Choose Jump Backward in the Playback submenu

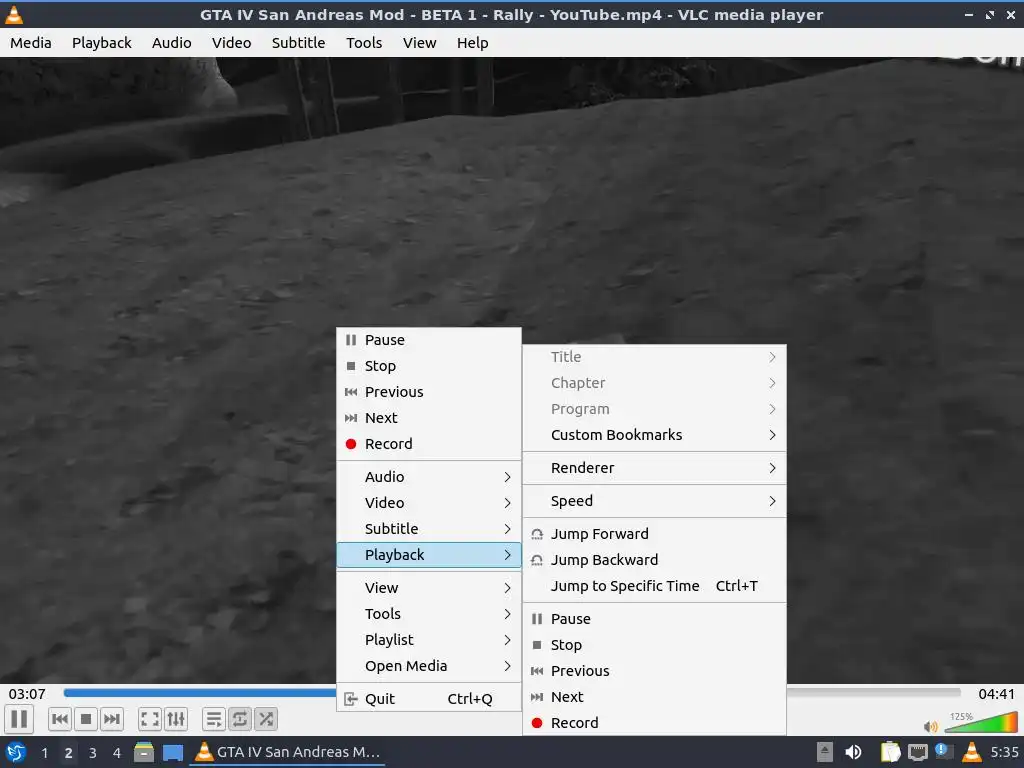tap(654, 560)
